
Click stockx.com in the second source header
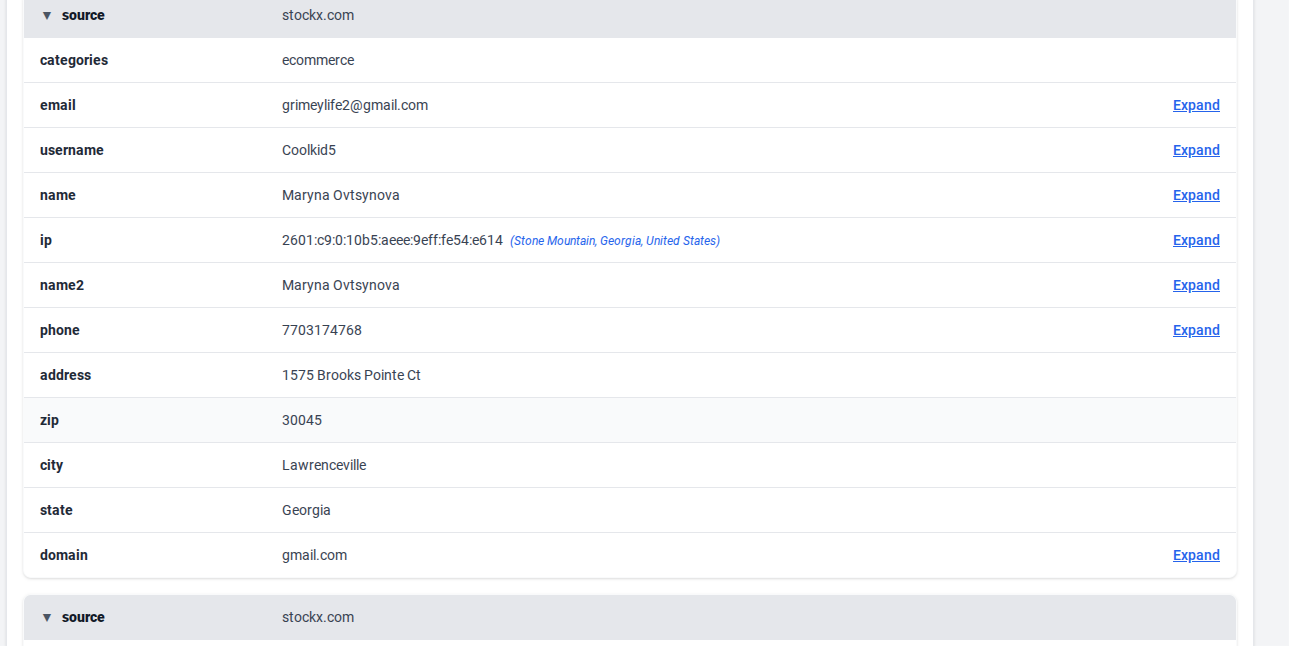tap(318, 617)
